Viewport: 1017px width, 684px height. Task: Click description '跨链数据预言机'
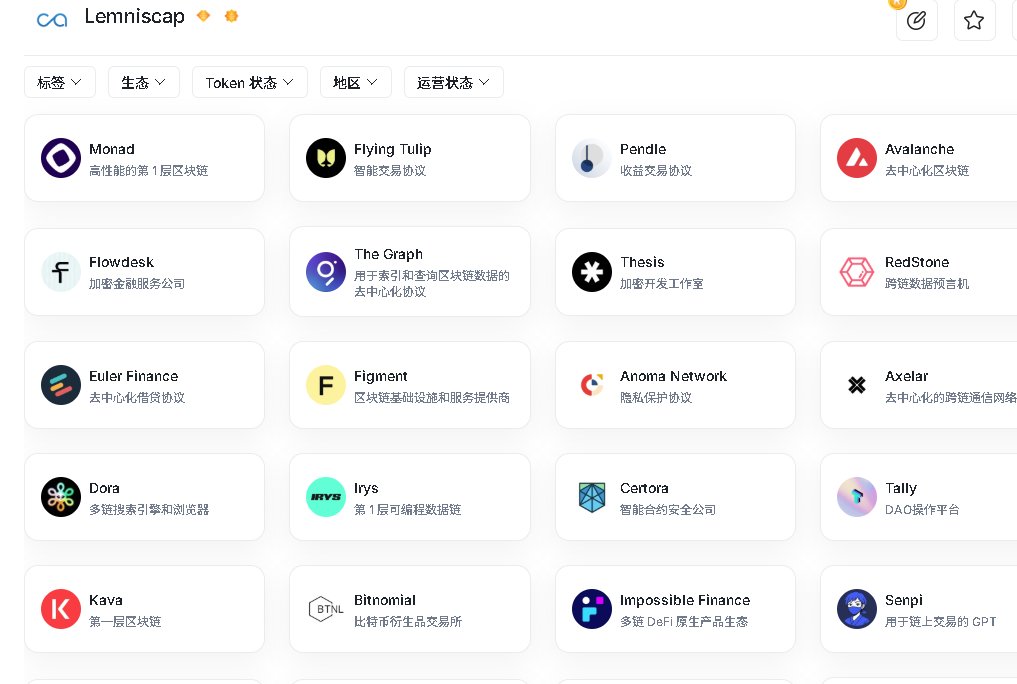(x=927, y=283)
